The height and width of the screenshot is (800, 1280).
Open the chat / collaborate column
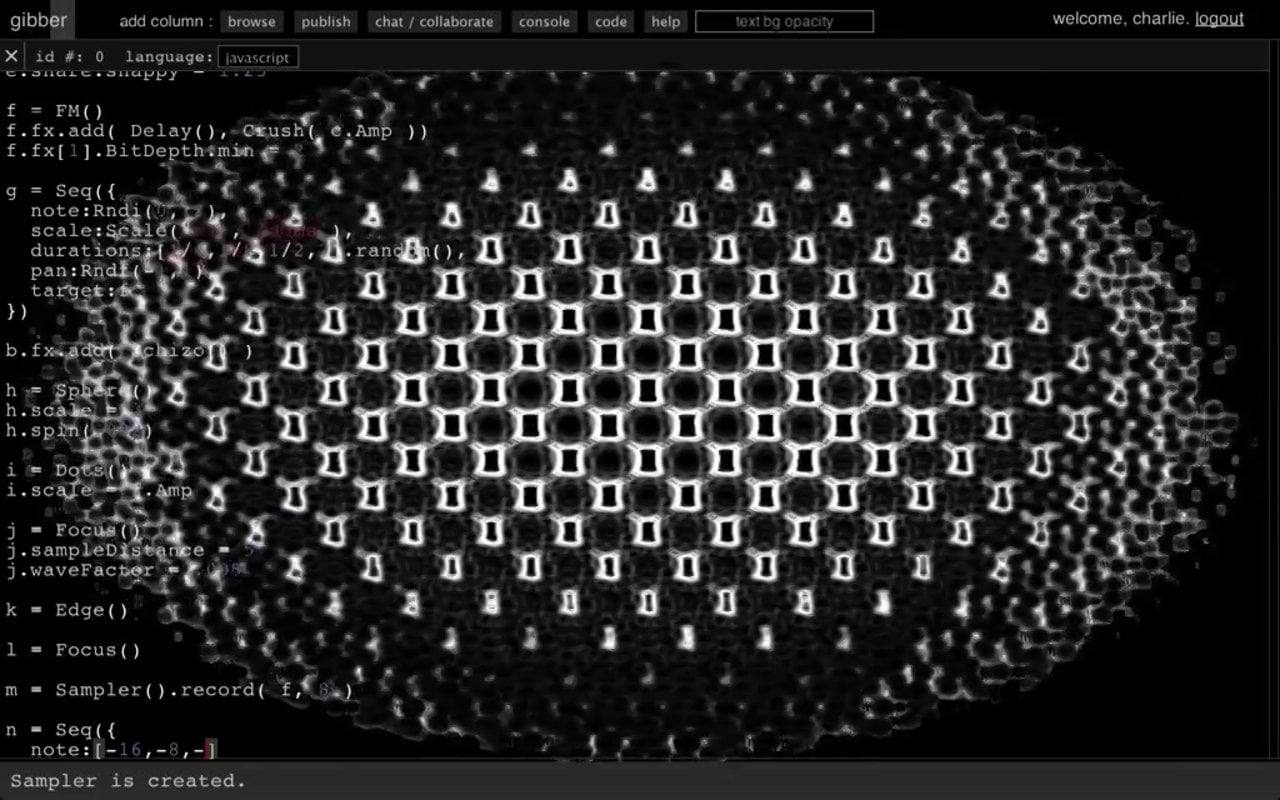(x=434, y=21)
